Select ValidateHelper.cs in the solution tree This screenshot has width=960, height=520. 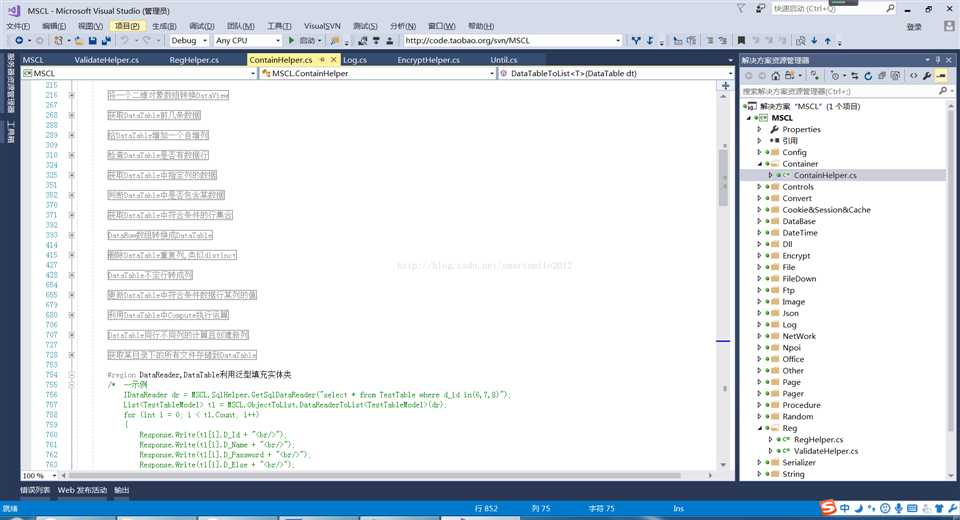(826, 451)
